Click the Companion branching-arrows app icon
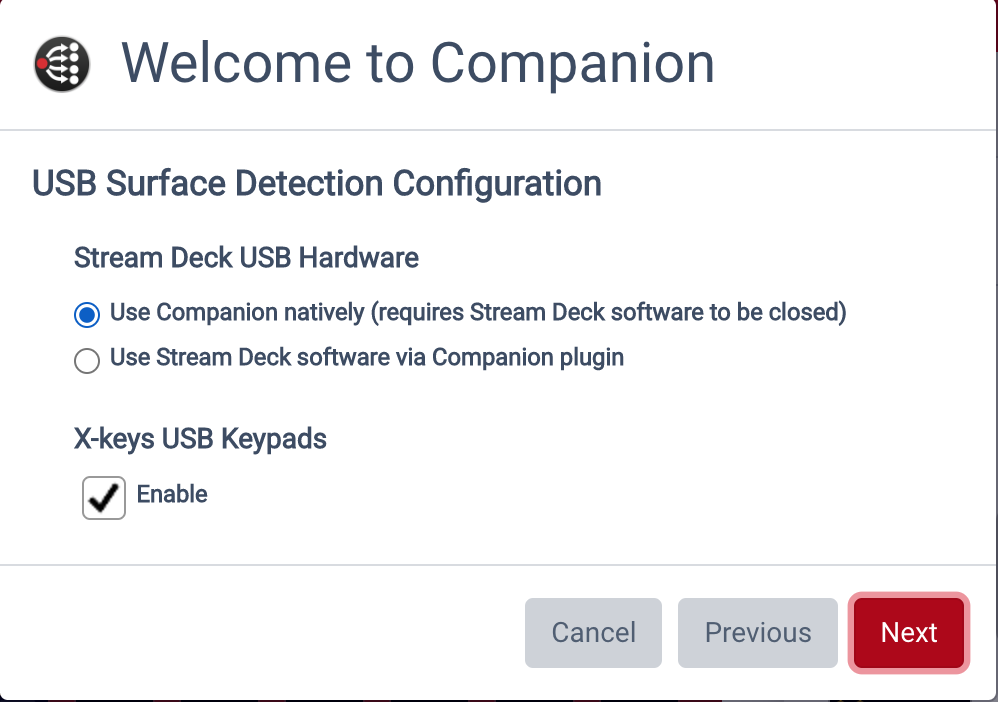Screen dimensions: 998x702 [61, 64]
